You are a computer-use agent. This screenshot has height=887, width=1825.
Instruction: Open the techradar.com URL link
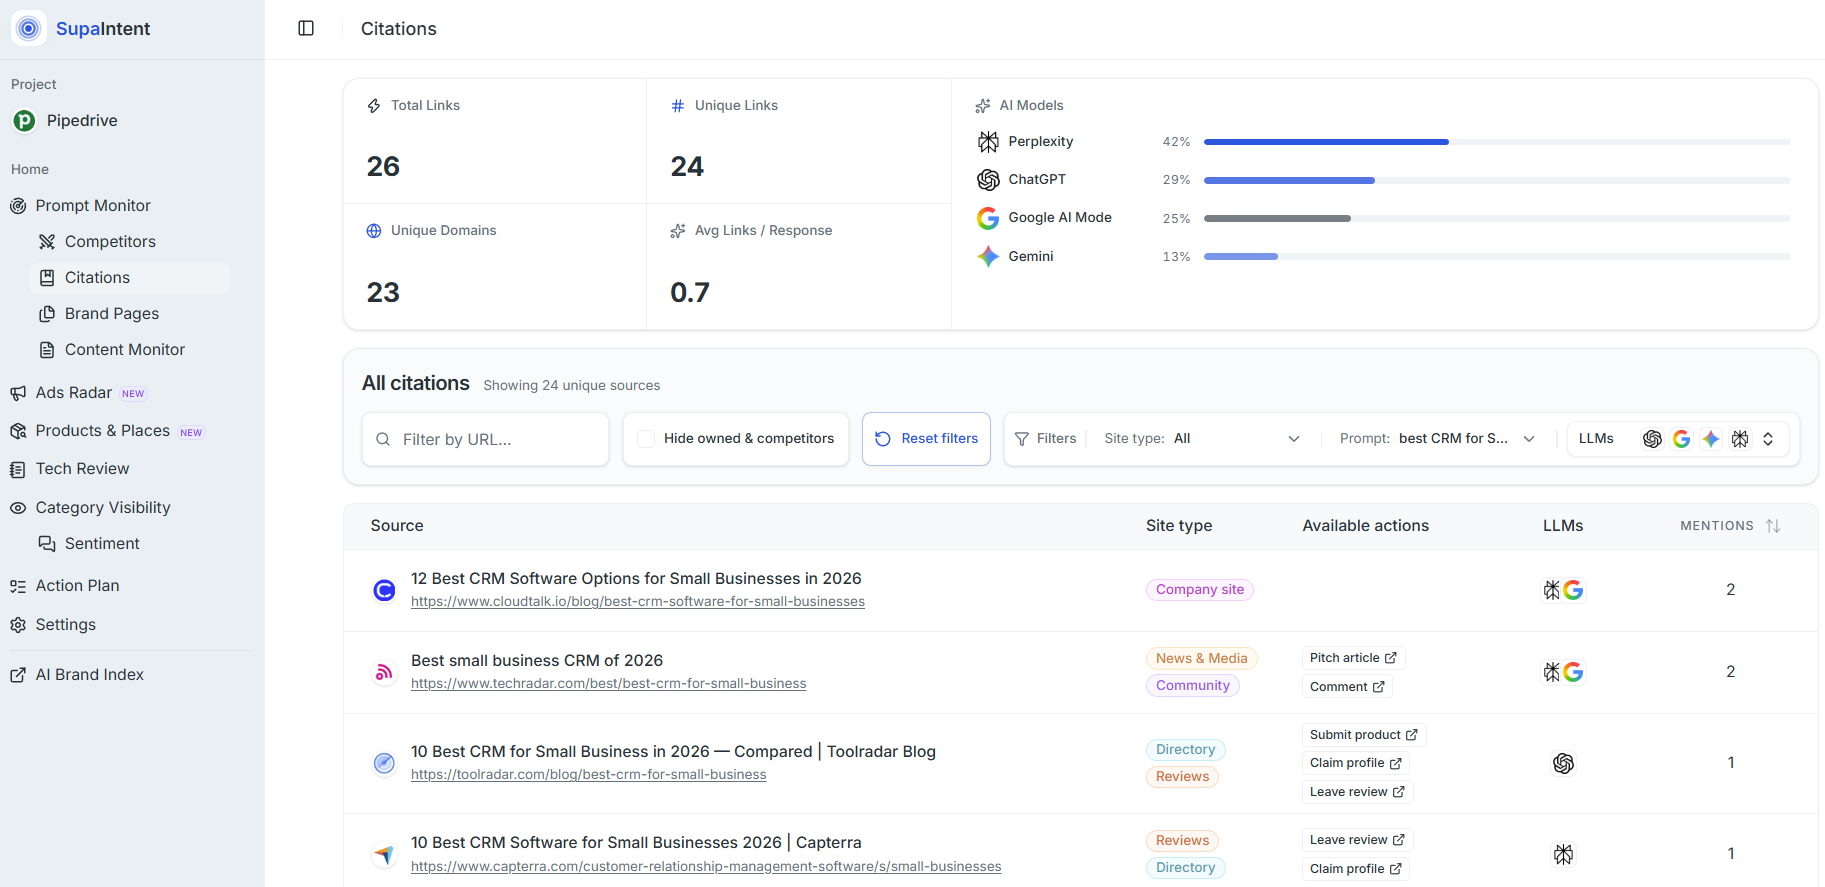click(x=609, y=684)
